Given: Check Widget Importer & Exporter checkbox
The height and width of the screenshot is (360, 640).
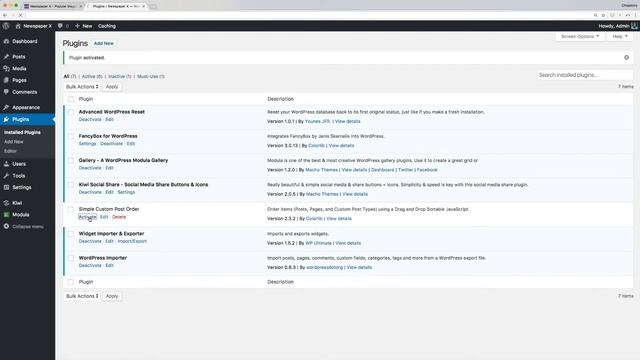Looking at the screenshot, I should coord(71,234).
